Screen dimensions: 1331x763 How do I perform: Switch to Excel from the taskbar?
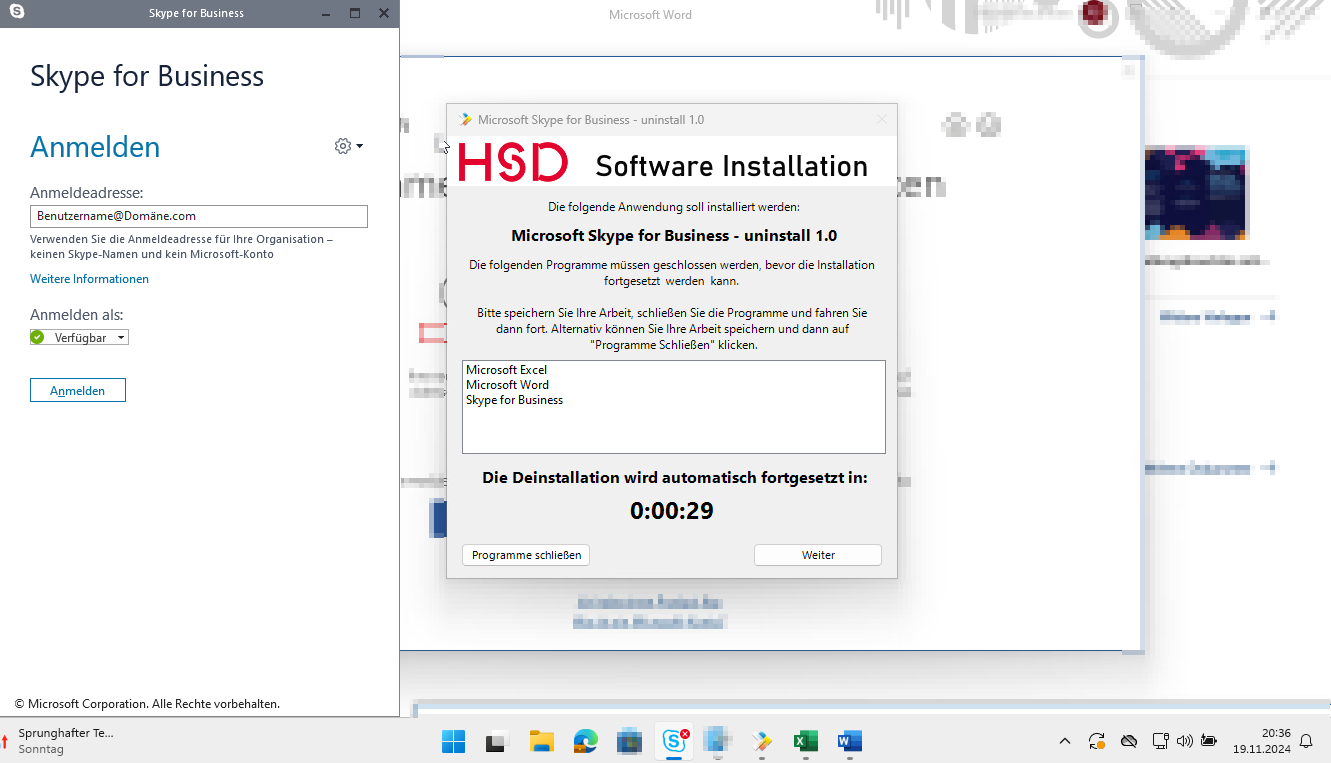(x=805, y=742)
